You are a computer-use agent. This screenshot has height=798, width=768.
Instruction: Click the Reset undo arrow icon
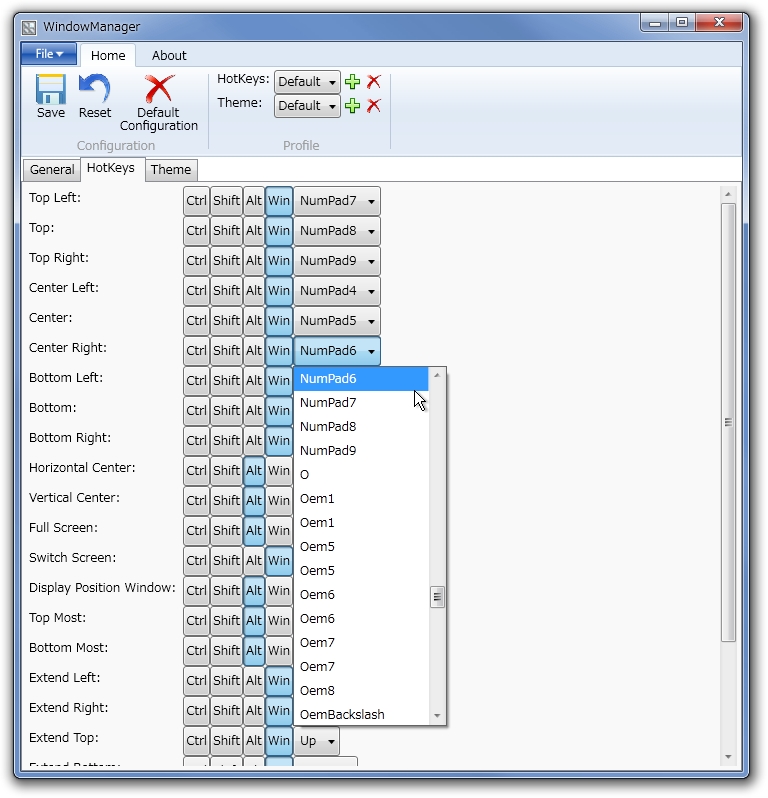pos(95,88)
